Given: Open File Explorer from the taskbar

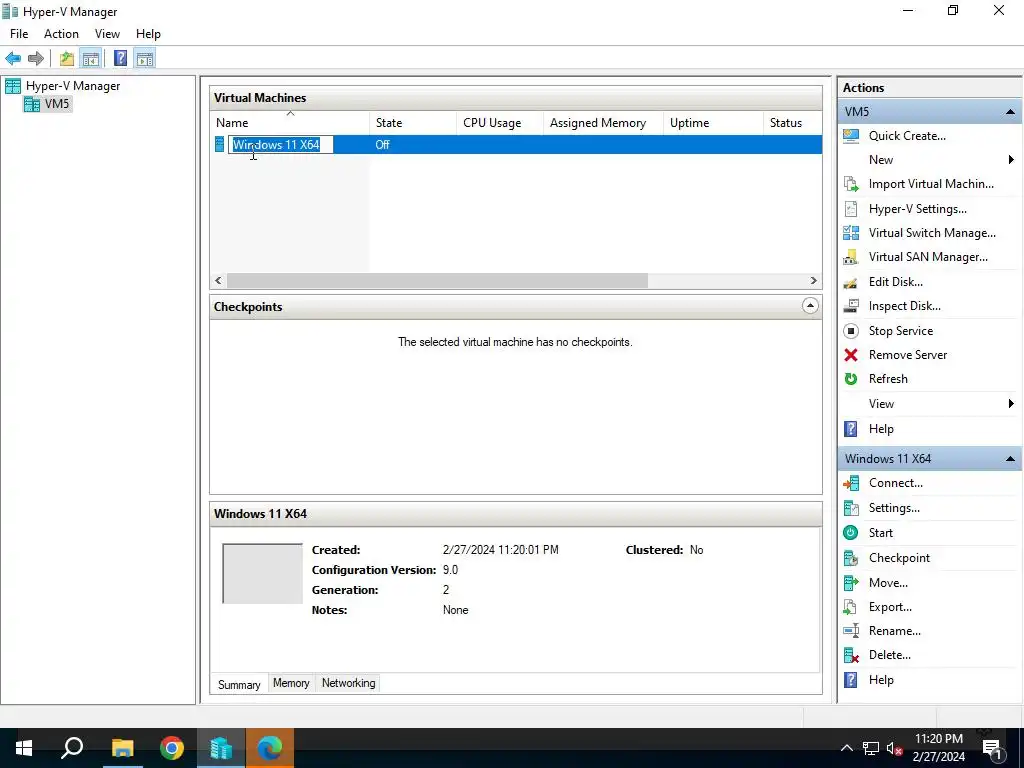Looking at the screenshot, I should [122, 748].
